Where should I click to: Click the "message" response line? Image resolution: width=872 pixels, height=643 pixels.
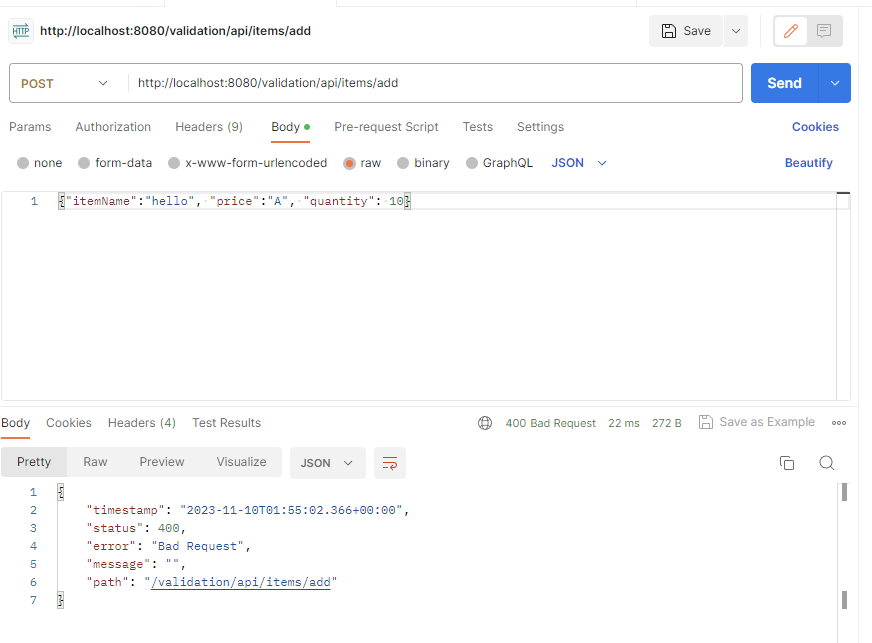(x=136, y=565)
